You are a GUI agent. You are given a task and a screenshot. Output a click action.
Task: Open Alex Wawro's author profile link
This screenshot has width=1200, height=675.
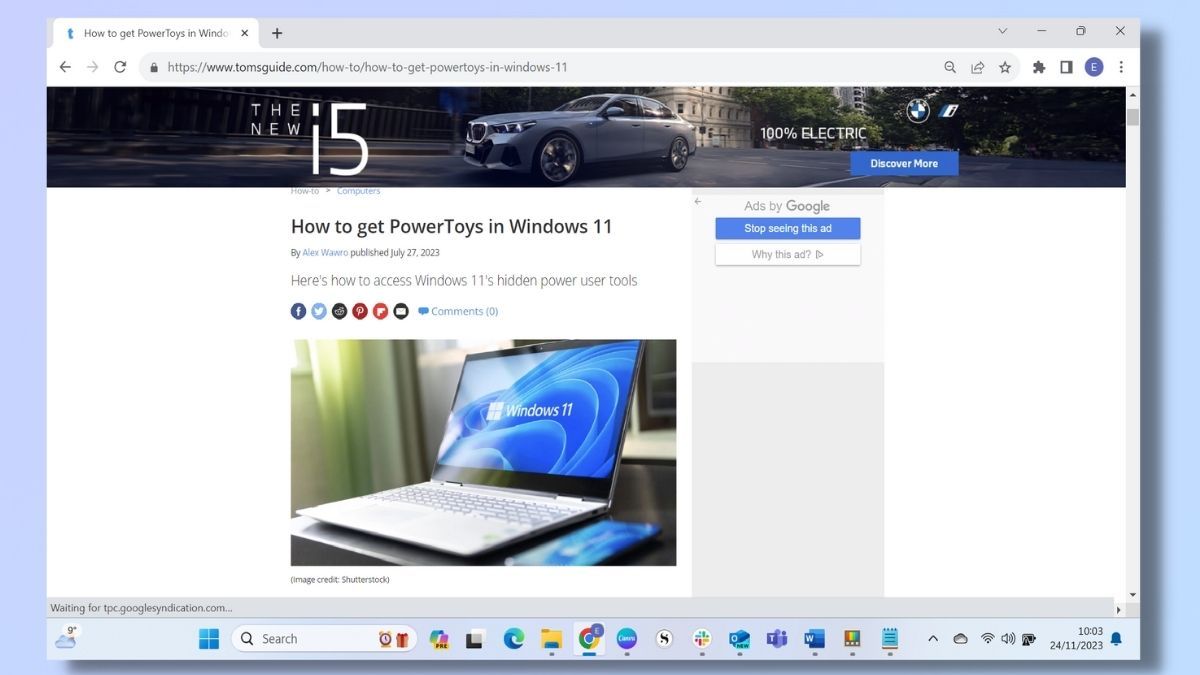point(324,252)
